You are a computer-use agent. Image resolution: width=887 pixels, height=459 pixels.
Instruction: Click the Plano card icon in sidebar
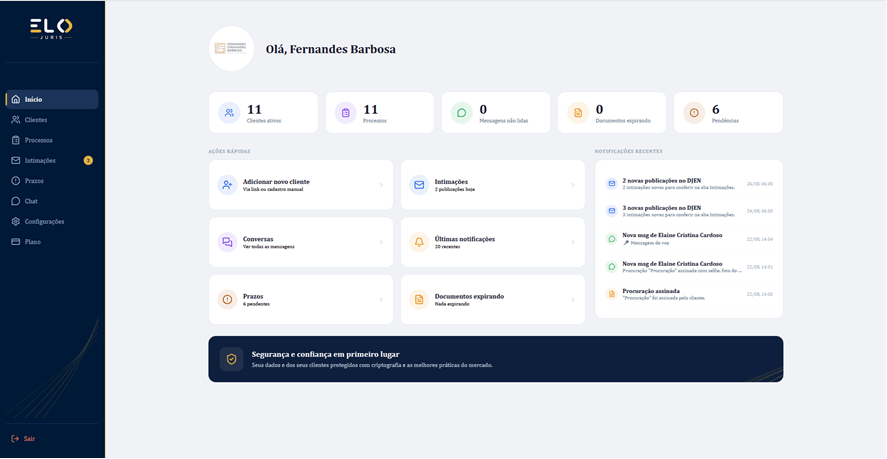(x=16, y=242)
